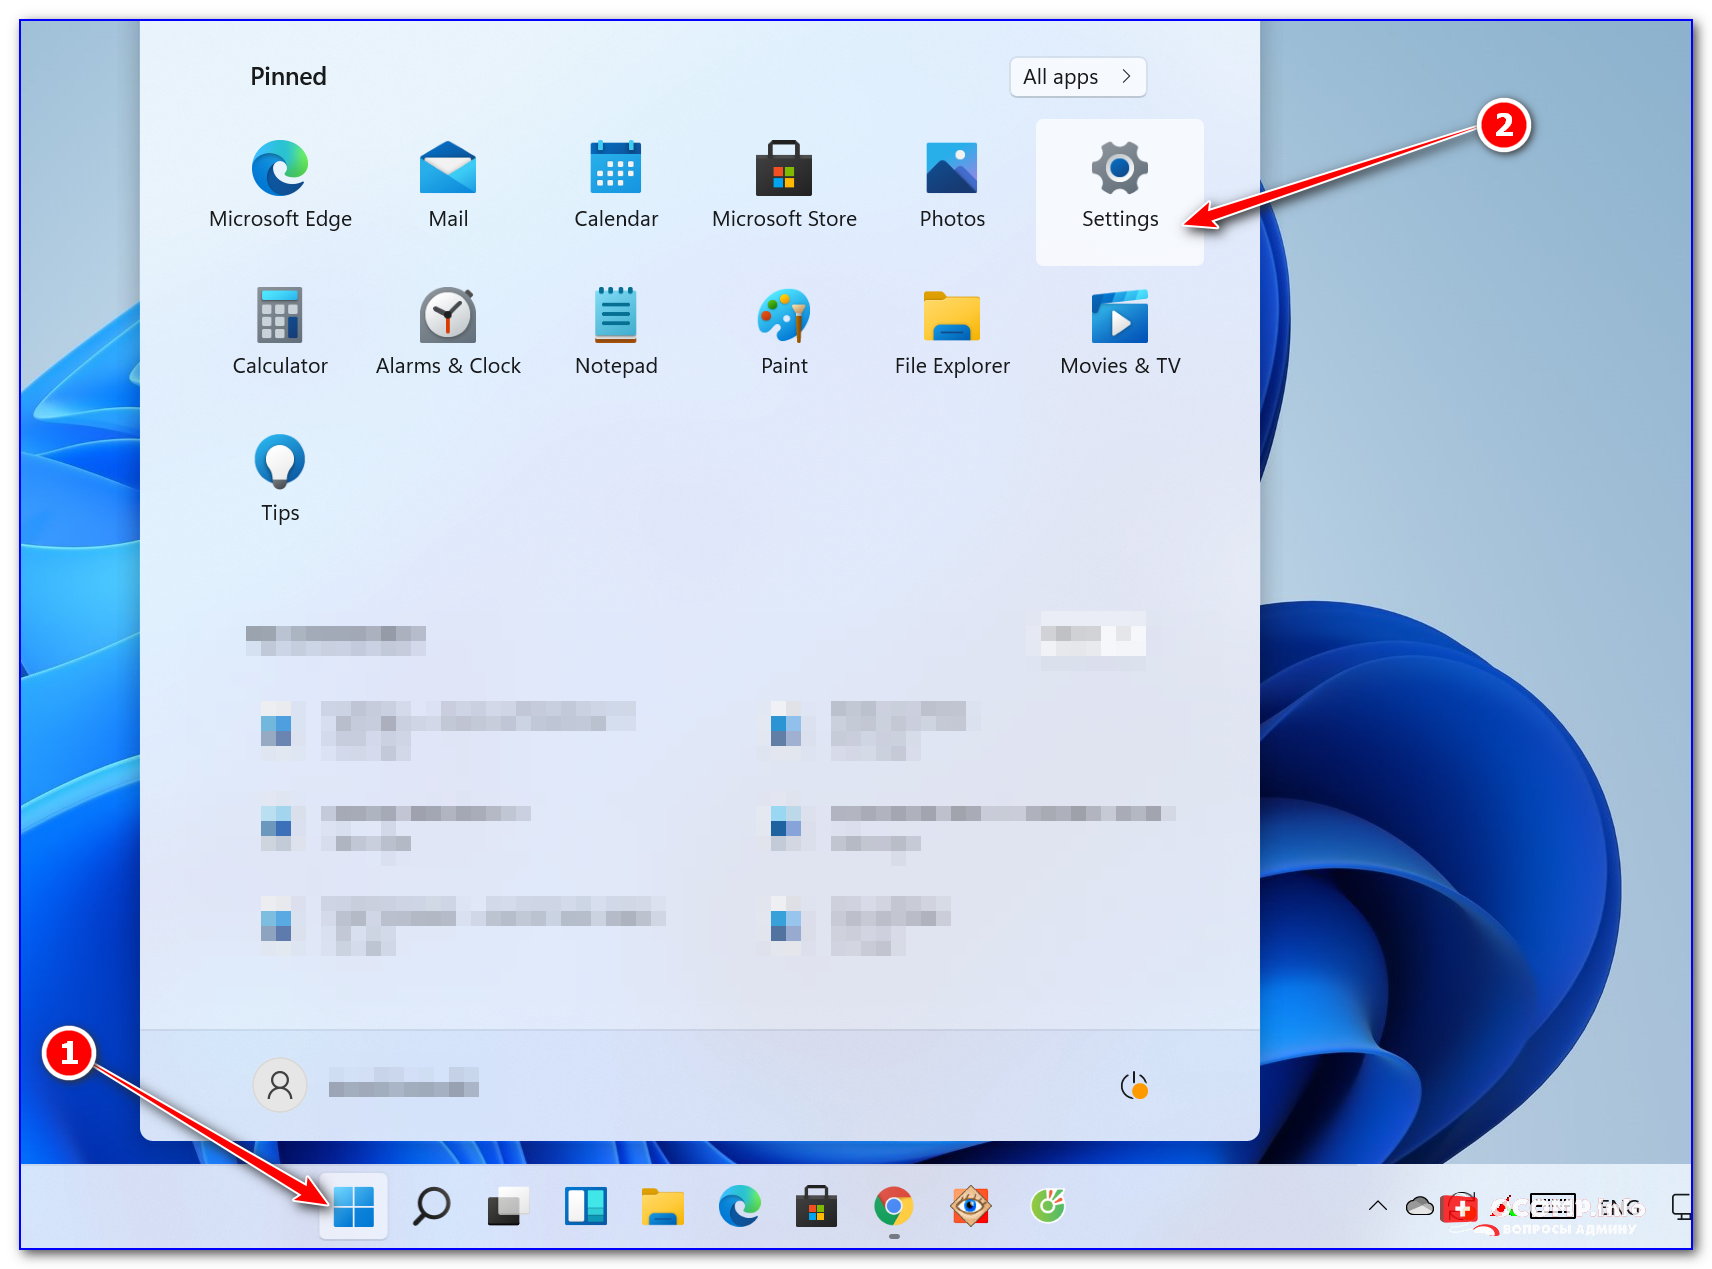Launch Movies & TV
The width and height of the screenshot is (1712, 1269).
[1120, 334]
